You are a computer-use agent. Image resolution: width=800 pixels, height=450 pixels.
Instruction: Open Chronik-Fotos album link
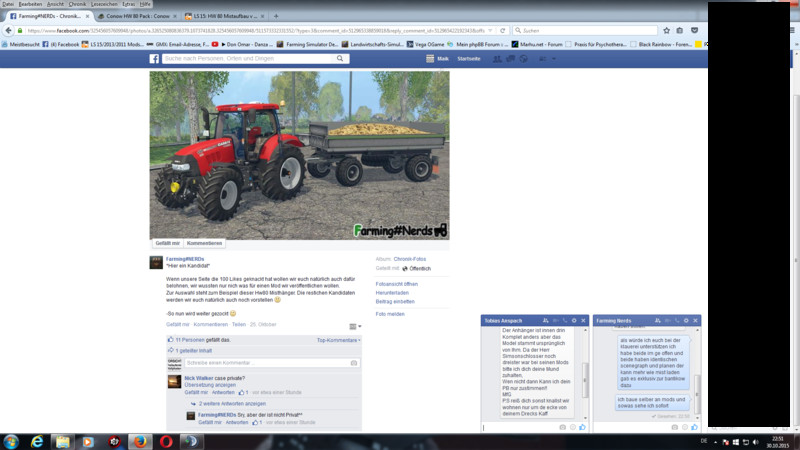point(410,259)
